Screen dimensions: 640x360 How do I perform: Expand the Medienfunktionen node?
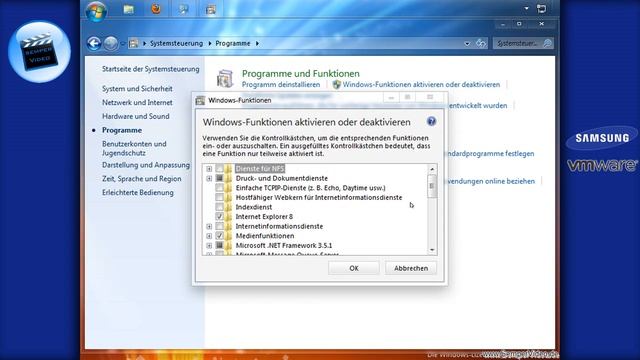209,236
